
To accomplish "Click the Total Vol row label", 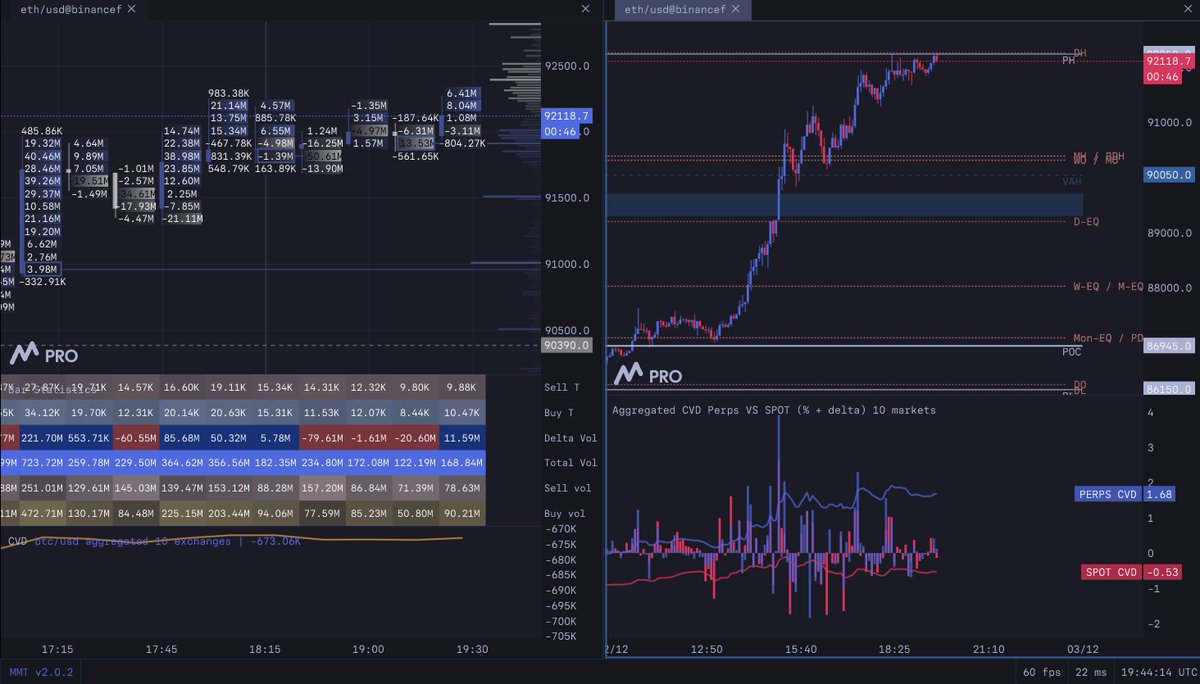I will coord(570,463).
